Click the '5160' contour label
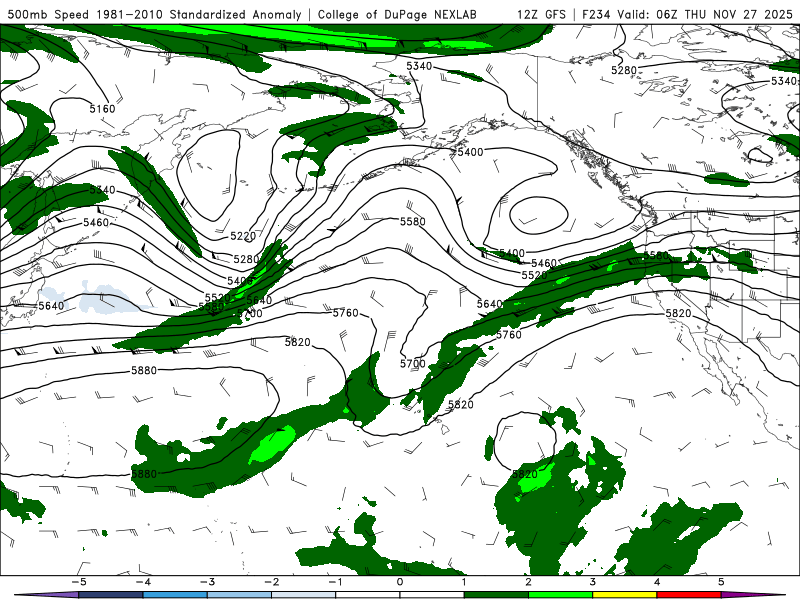This screenshot has height=600, width=800. pyautogui.click(x=103, y=109)
